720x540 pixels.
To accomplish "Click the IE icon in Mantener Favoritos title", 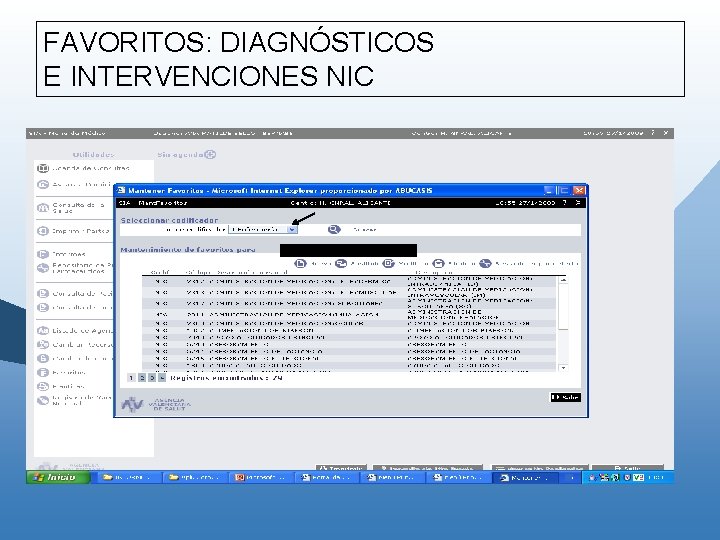I will (x=121, y=190).
